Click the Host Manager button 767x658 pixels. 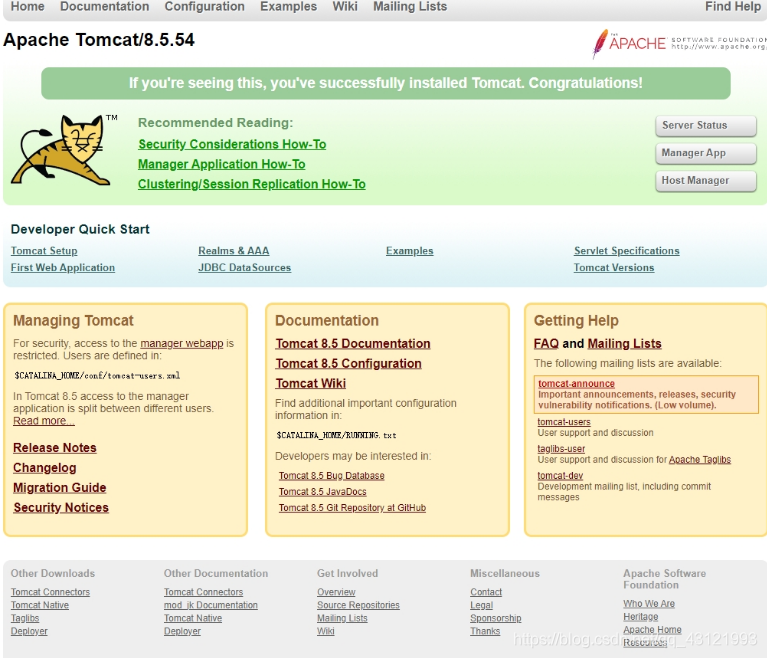[x=706, y=181]
